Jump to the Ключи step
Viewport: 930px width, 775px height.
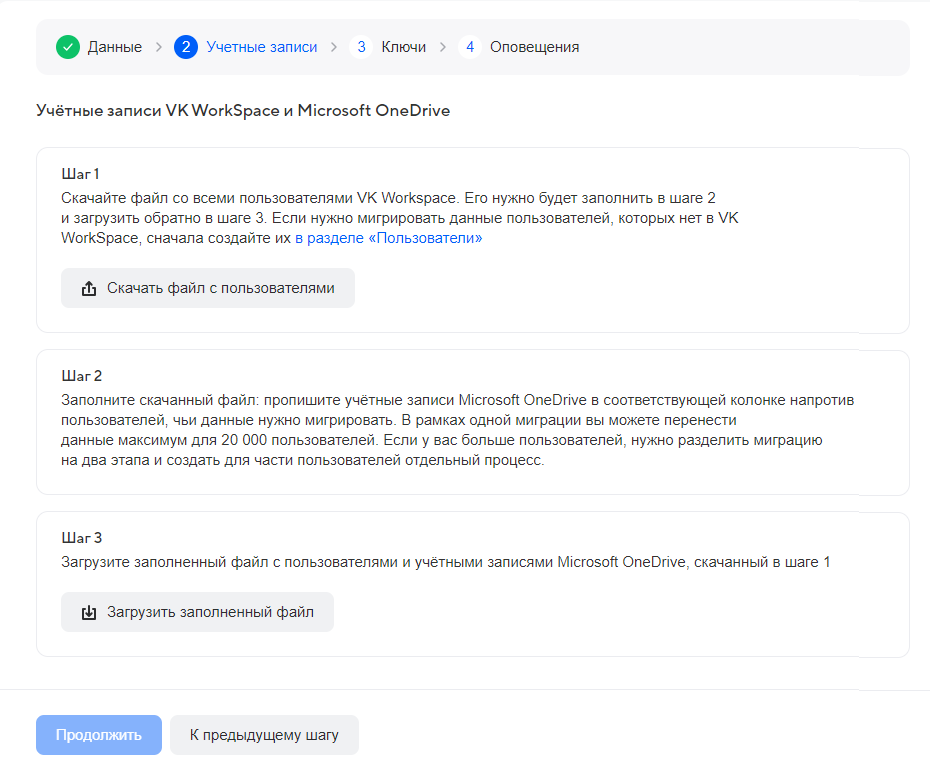click(x=403, y=47)
